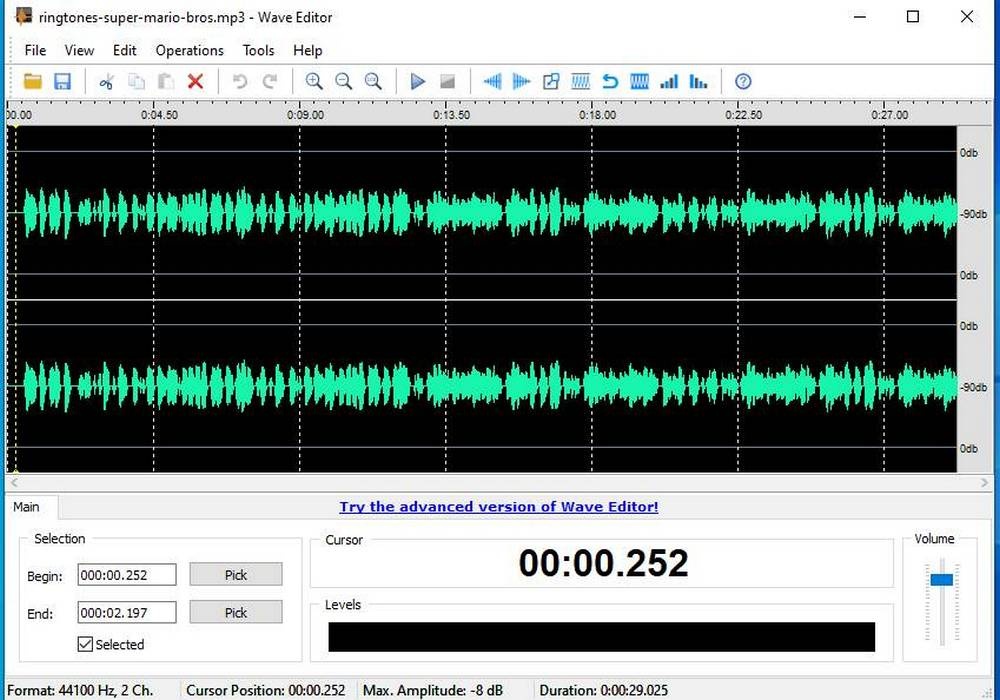Screen dimensions: 1000x700
Task: Uncheck the Selected checkbox
Action: point(85,644)
